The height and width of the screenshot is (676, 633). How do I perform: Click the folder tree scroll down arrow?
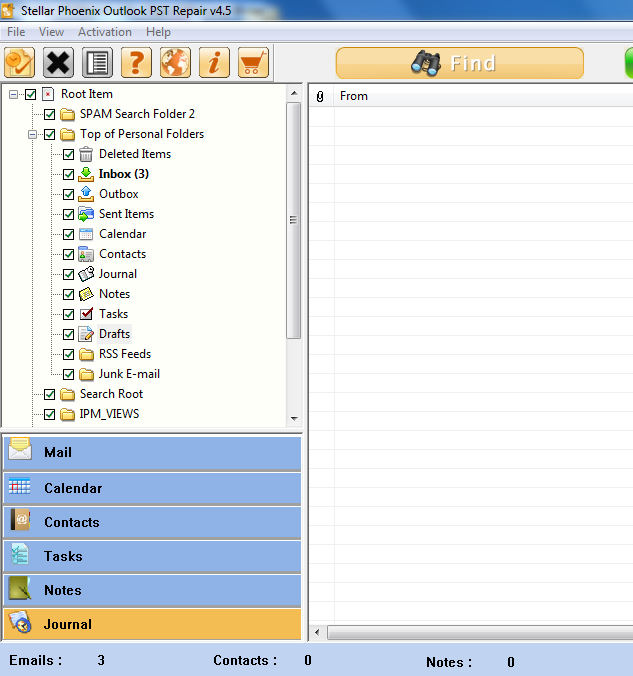(x=294, y=419)
